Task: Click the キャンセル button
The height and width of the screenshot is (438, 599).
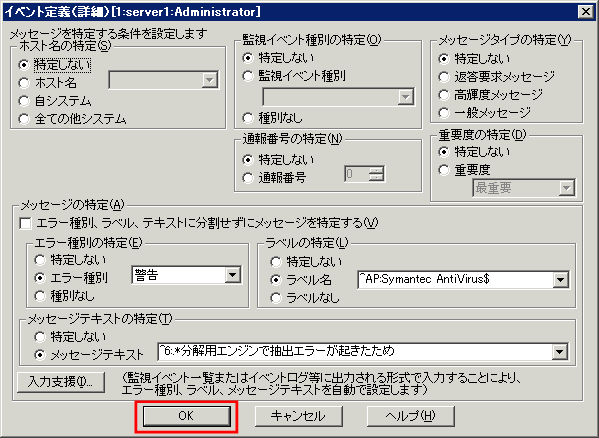Action: click(298, 416)
